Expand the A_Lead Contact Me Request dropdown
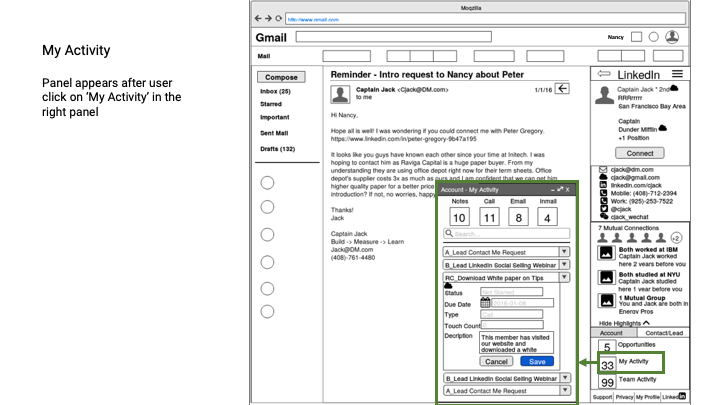Image resolution: width=720 pixels, height=405 pixels. click(x=564, y=253)
